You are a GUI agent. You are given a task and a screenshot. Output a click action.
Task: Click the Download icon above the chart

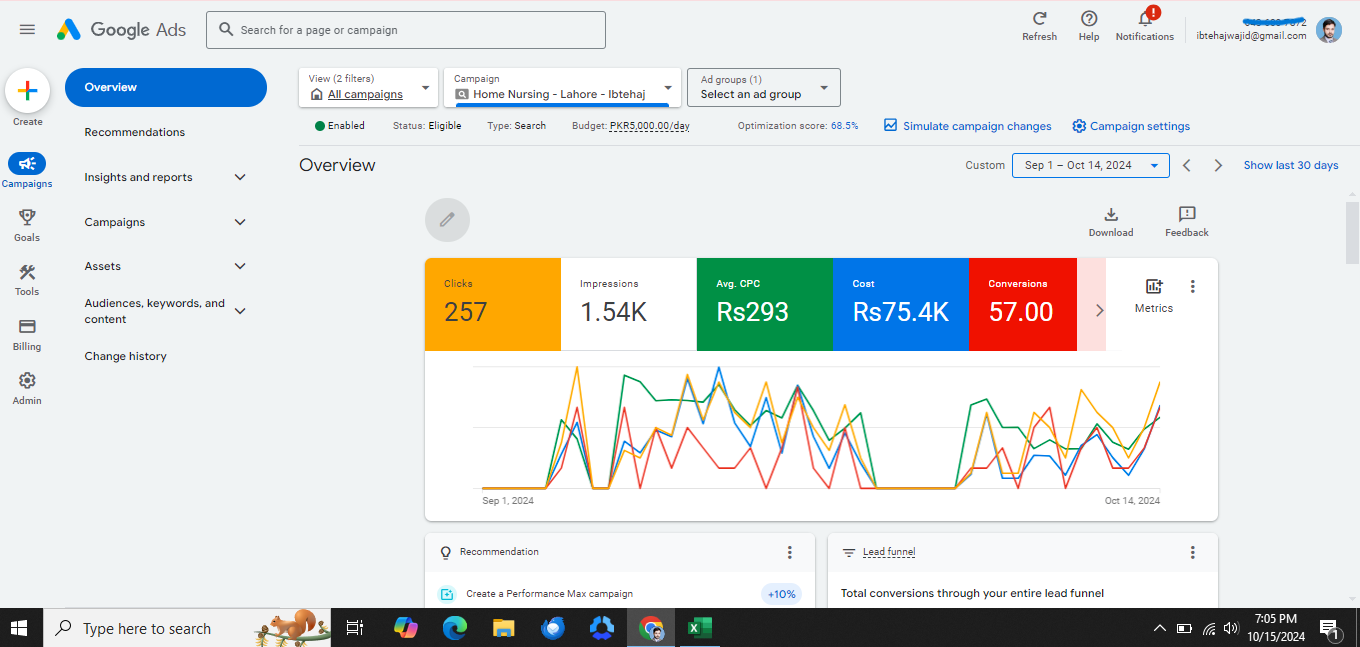point(1110,215)
